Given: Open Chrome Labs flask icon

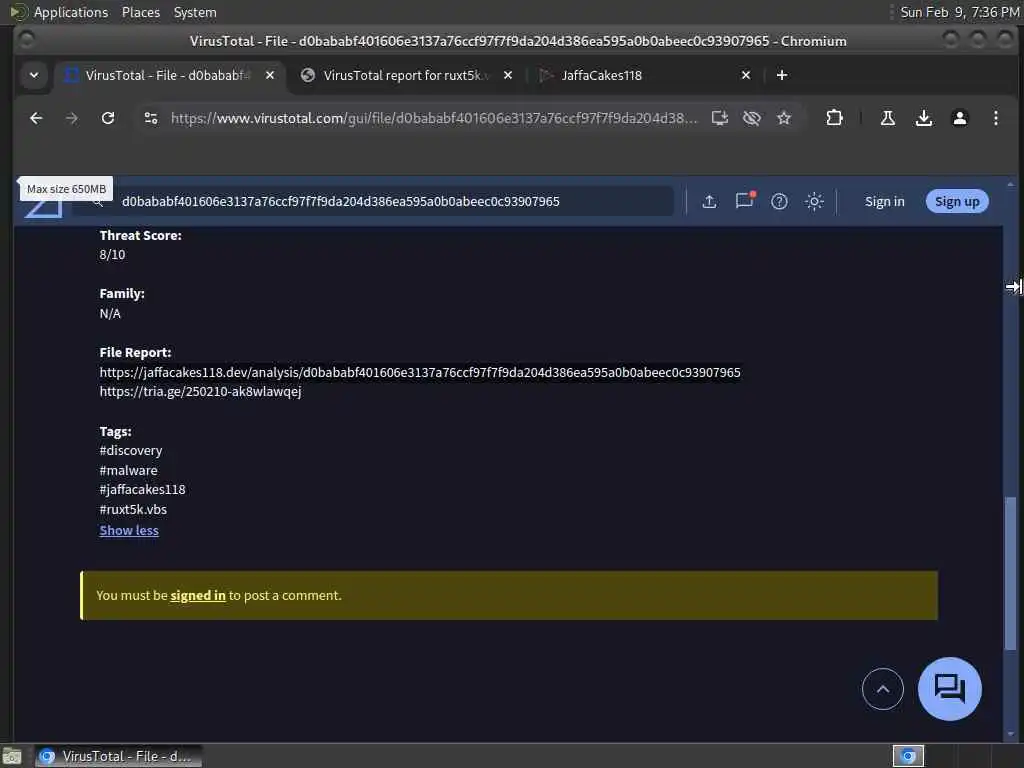Looking at the screenshot, I should click(x=888, y=118).
